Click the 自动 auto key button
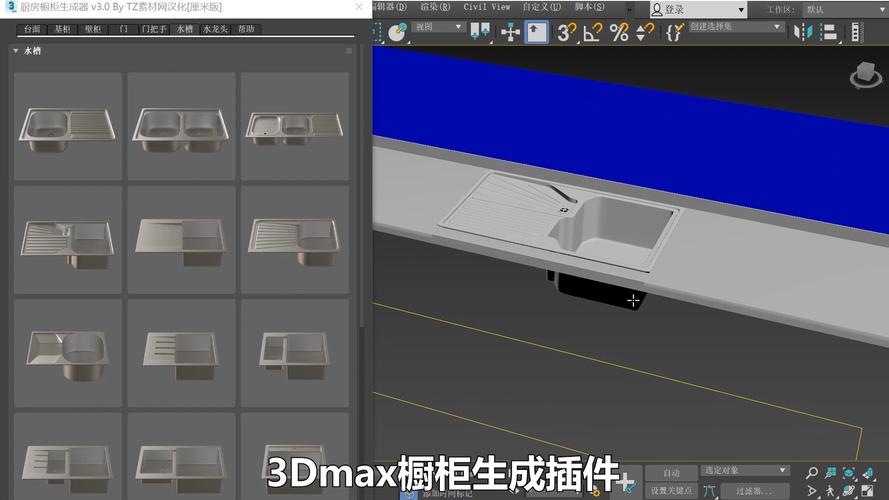Screen dimensions: 889x500 671,473
